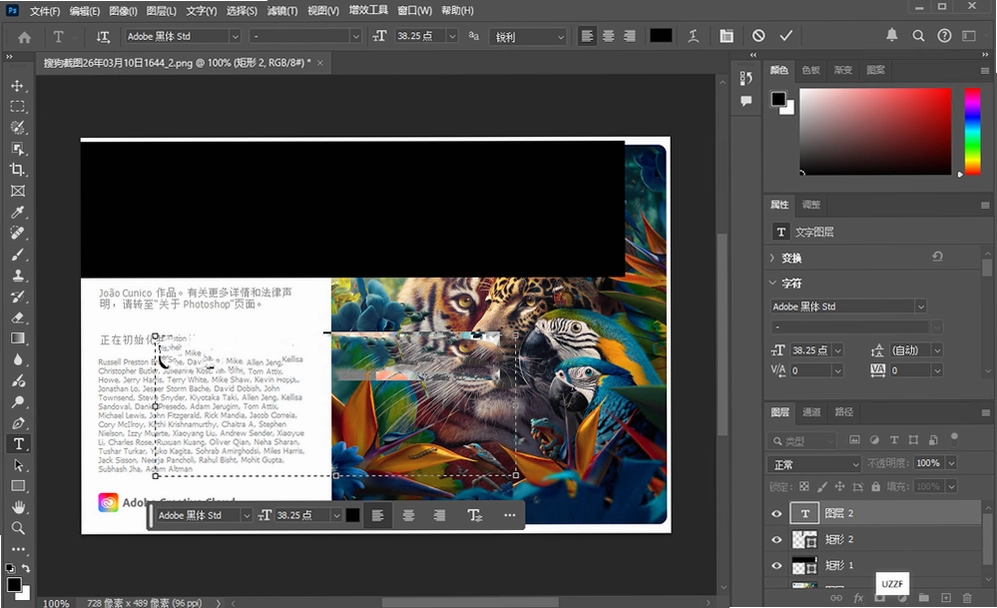Open the layer blend mode 正常 dropdown
The image size is (997, 608).
pyautogui.click(x=814, y=464)
